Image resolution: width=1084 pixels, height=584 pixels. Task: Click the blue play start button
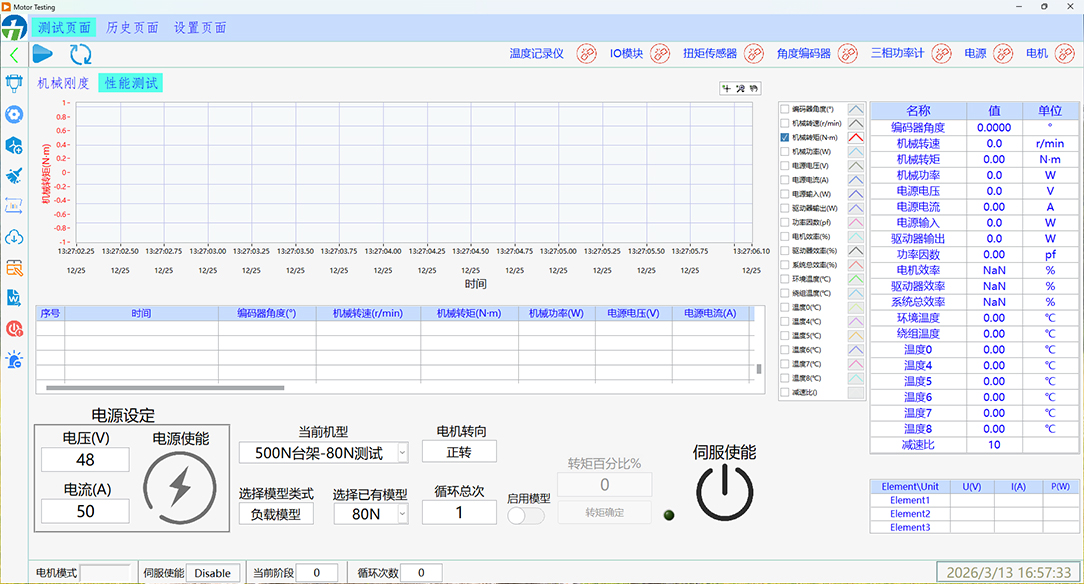pos(43,54)
